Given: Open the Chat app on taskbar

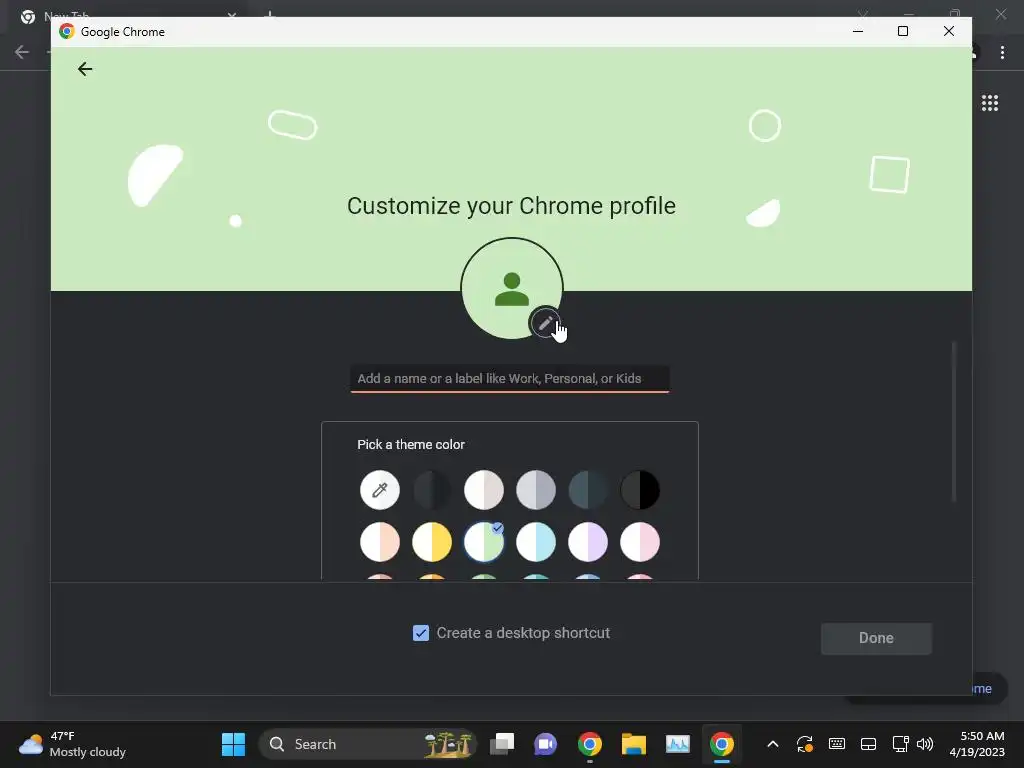Looking at the screenshot, I should [x=545, y=744].
